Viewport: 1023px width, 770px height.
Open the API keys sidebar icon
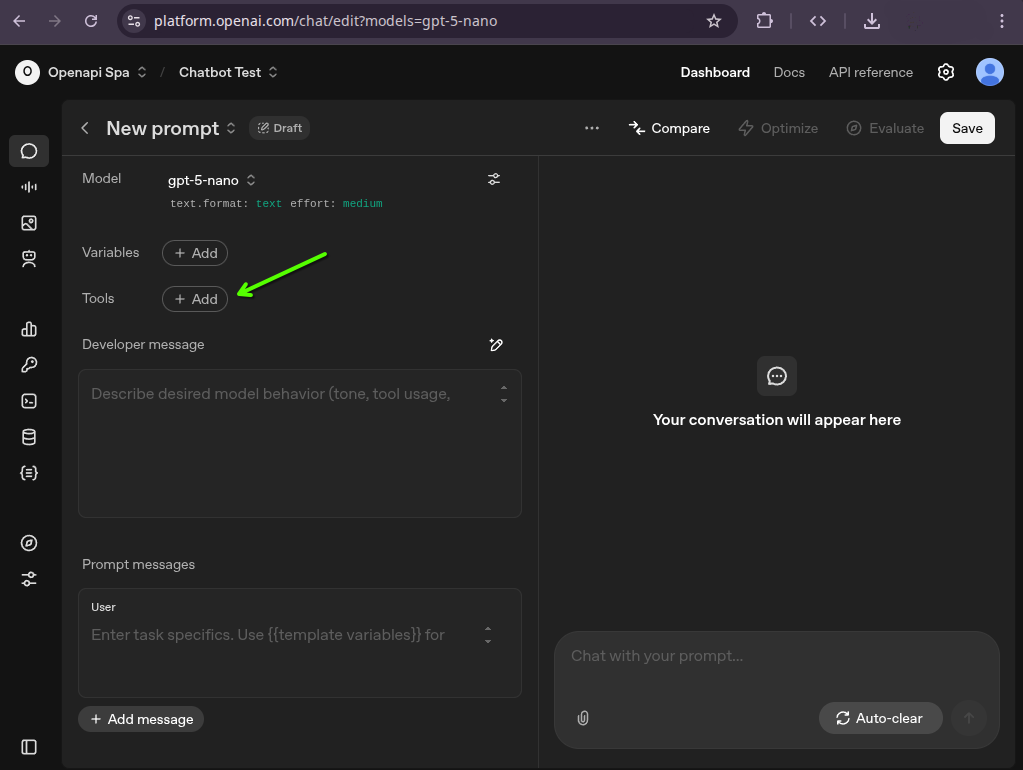[28, 364]
